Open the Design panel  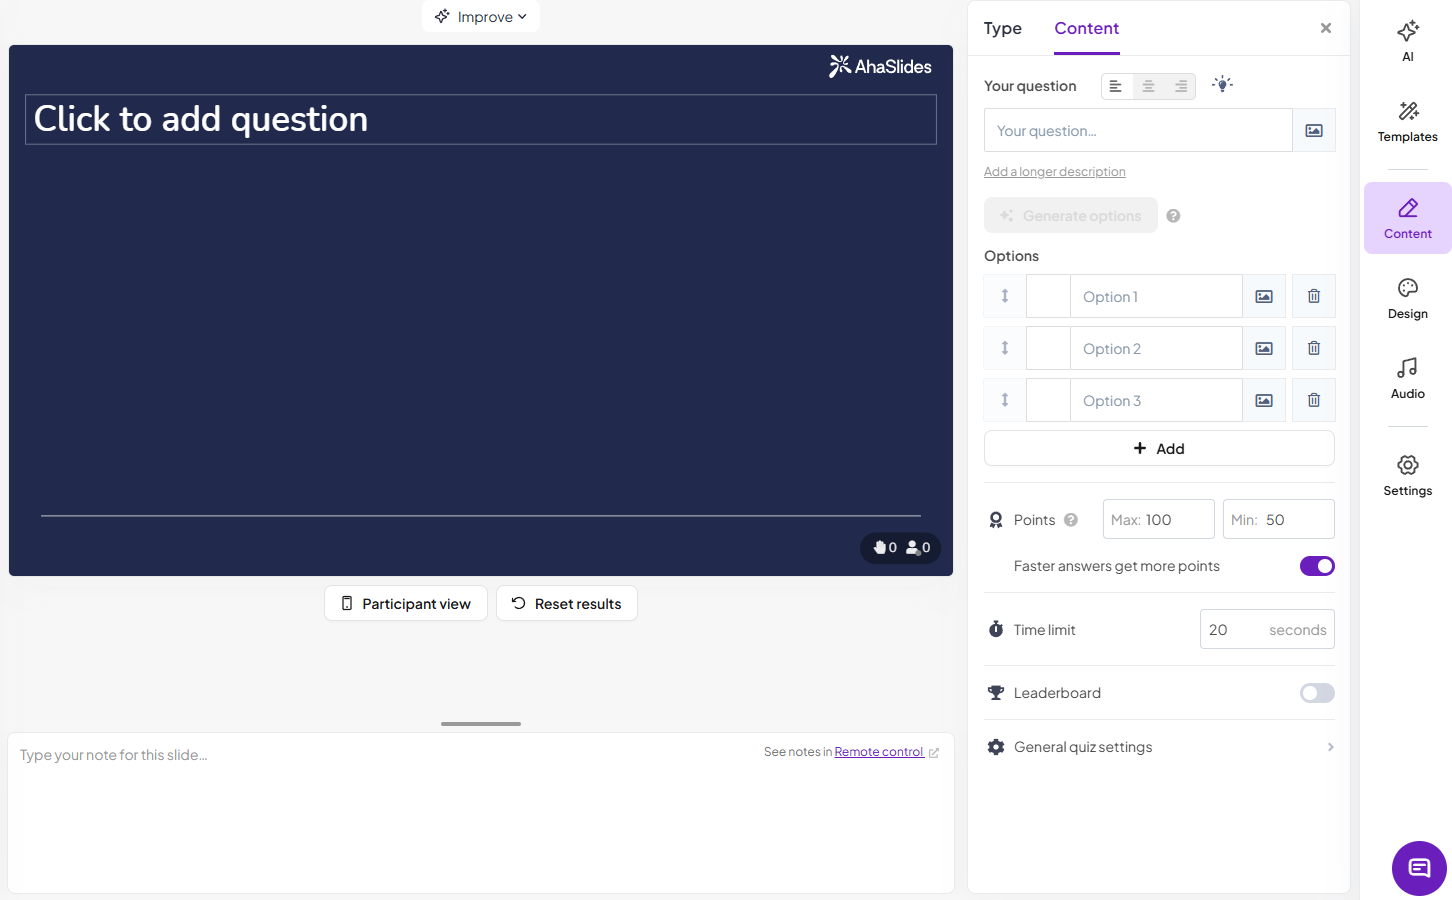click(1407, 298)
